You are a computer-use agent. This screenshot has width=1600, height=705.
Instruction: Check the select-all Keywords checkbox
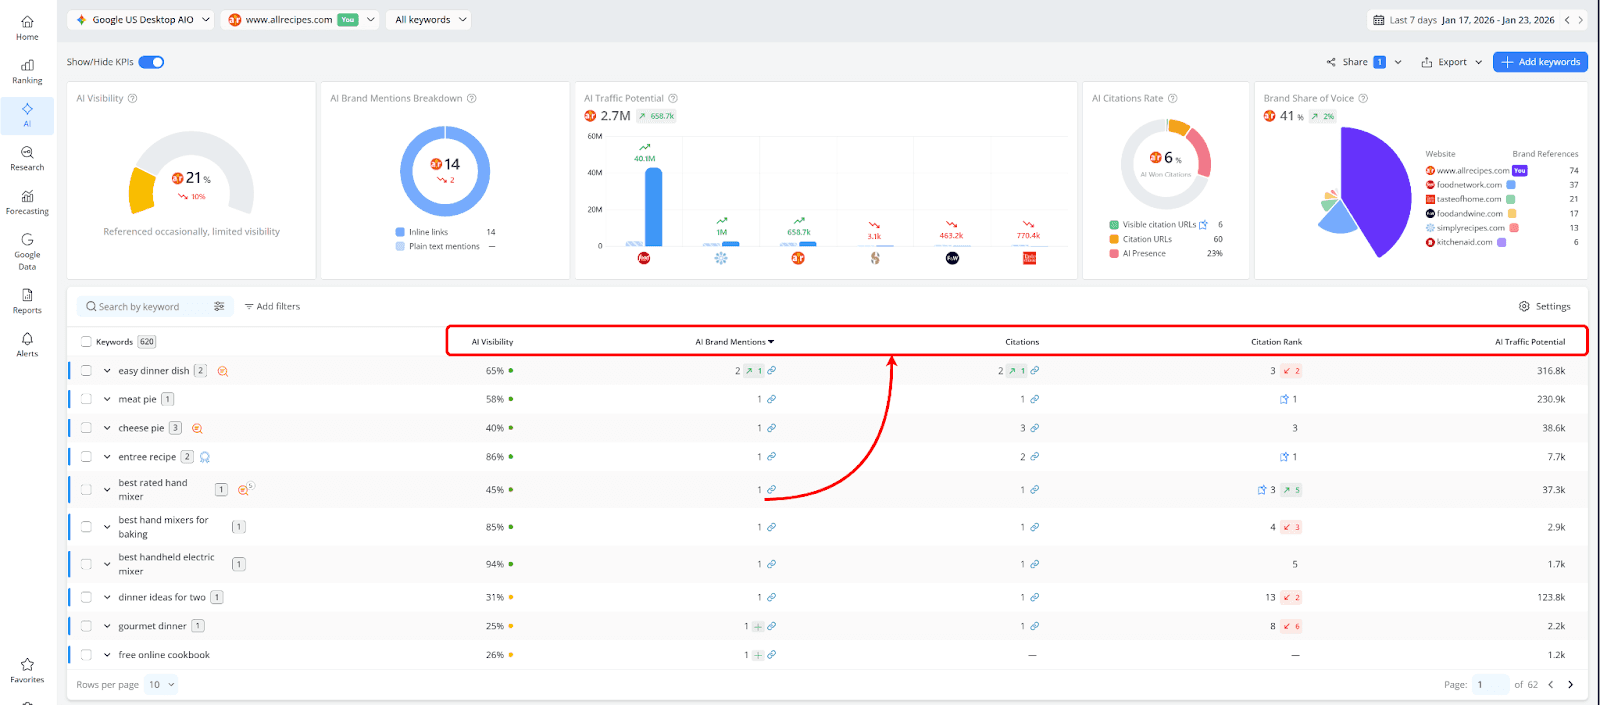86,342
